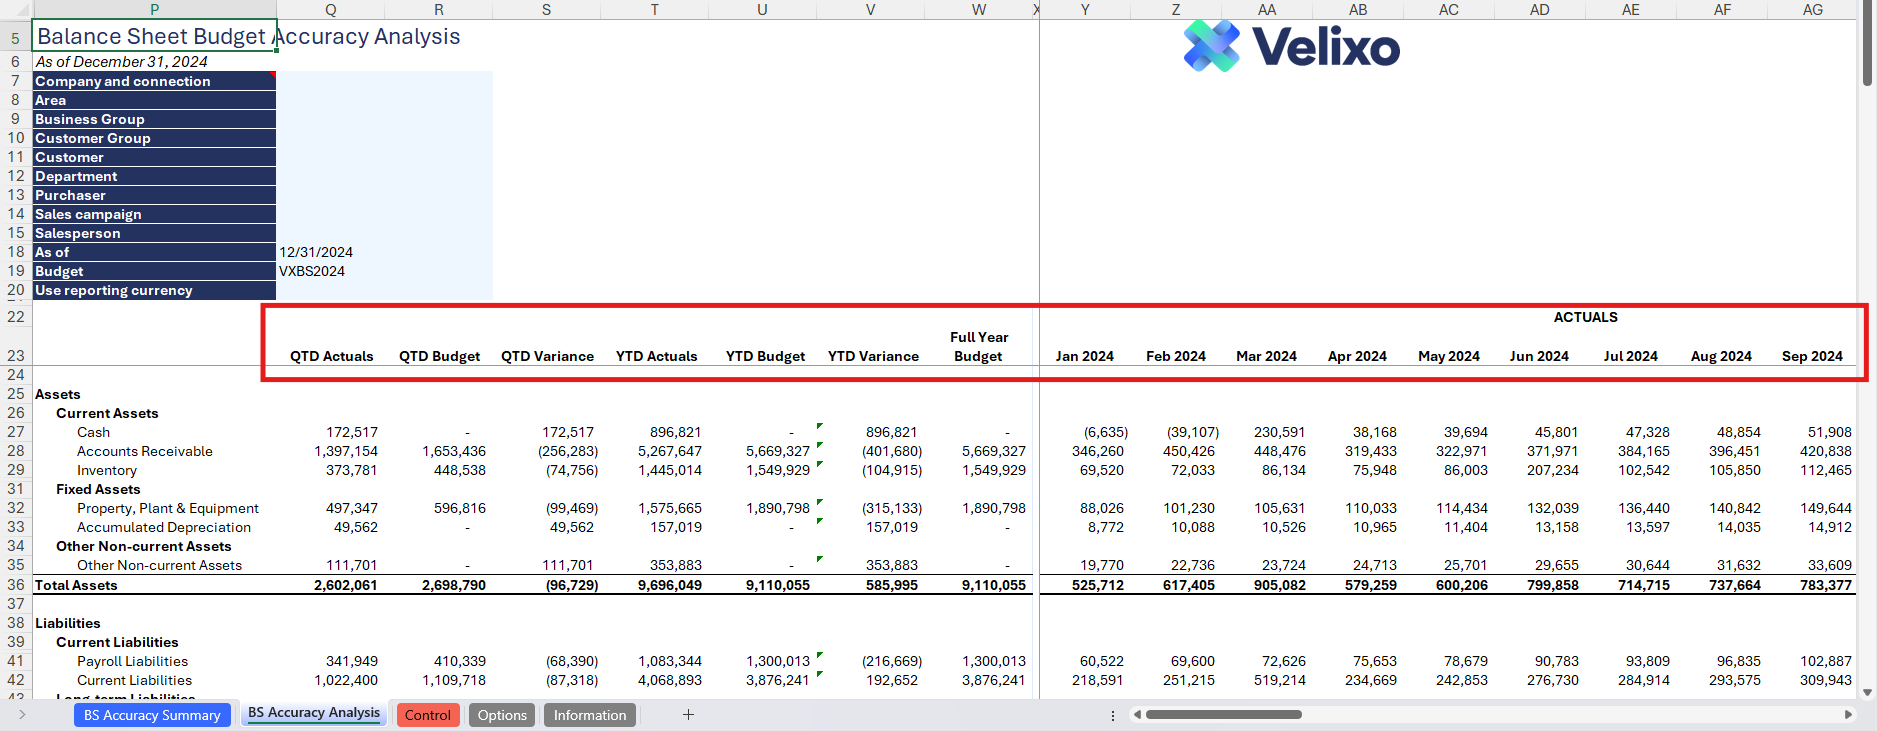Screen dimensions: 1877x731
Task: Click the As of date cell 12/31/2024
Action: coord(316,253)
